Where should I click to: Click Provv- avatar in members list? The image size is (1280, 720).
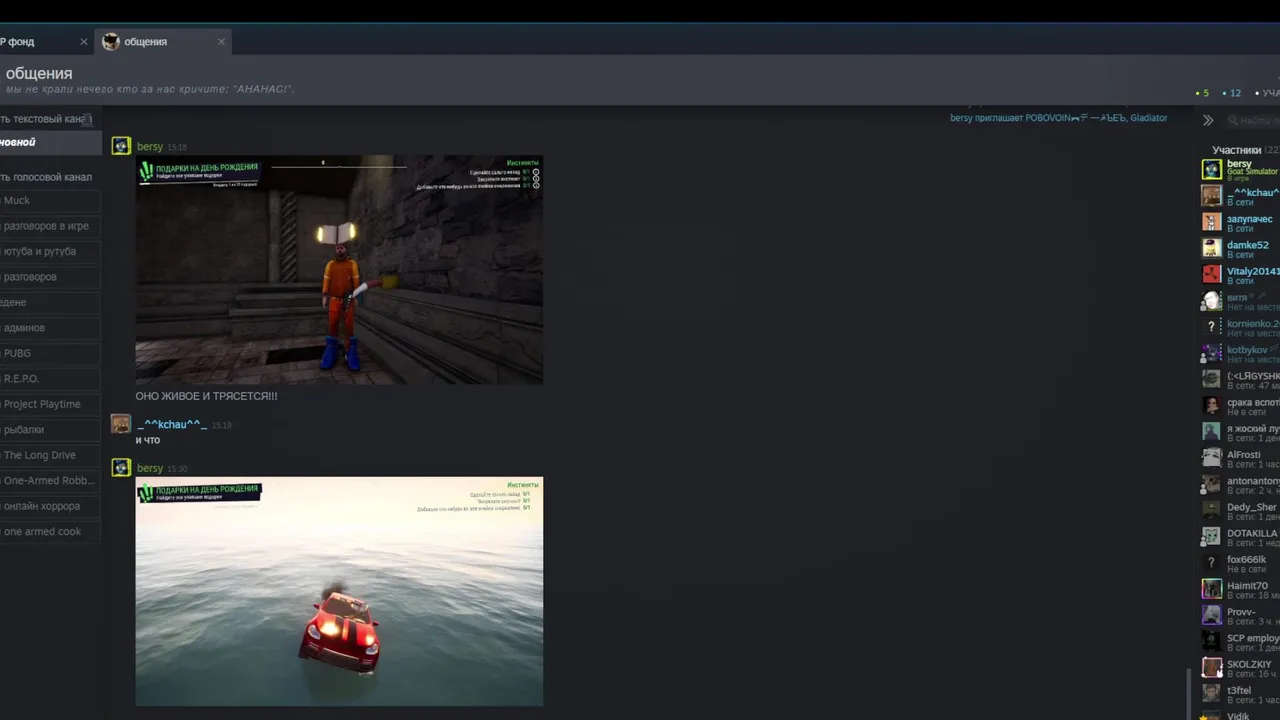coord(1211,614)
